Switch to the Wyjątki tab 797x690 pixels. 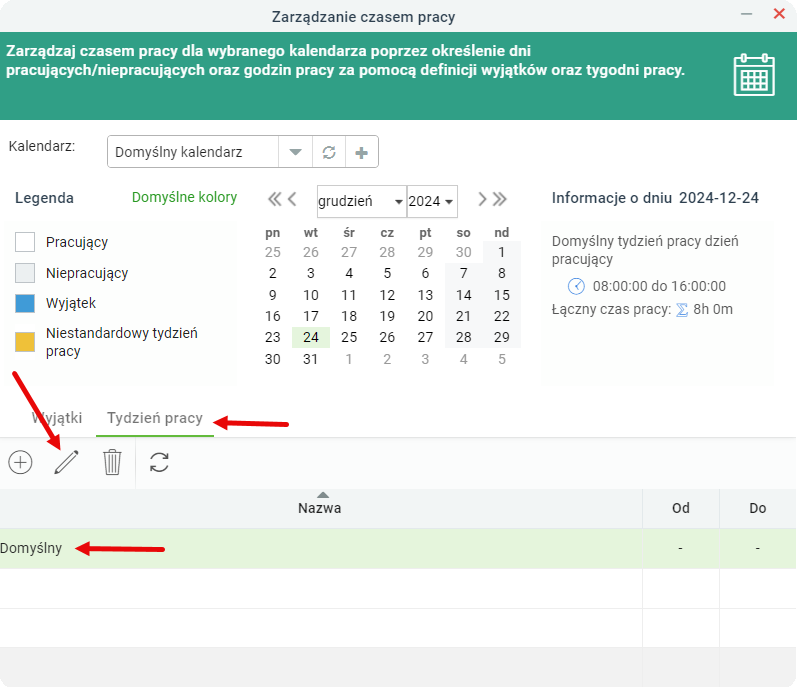57,418
